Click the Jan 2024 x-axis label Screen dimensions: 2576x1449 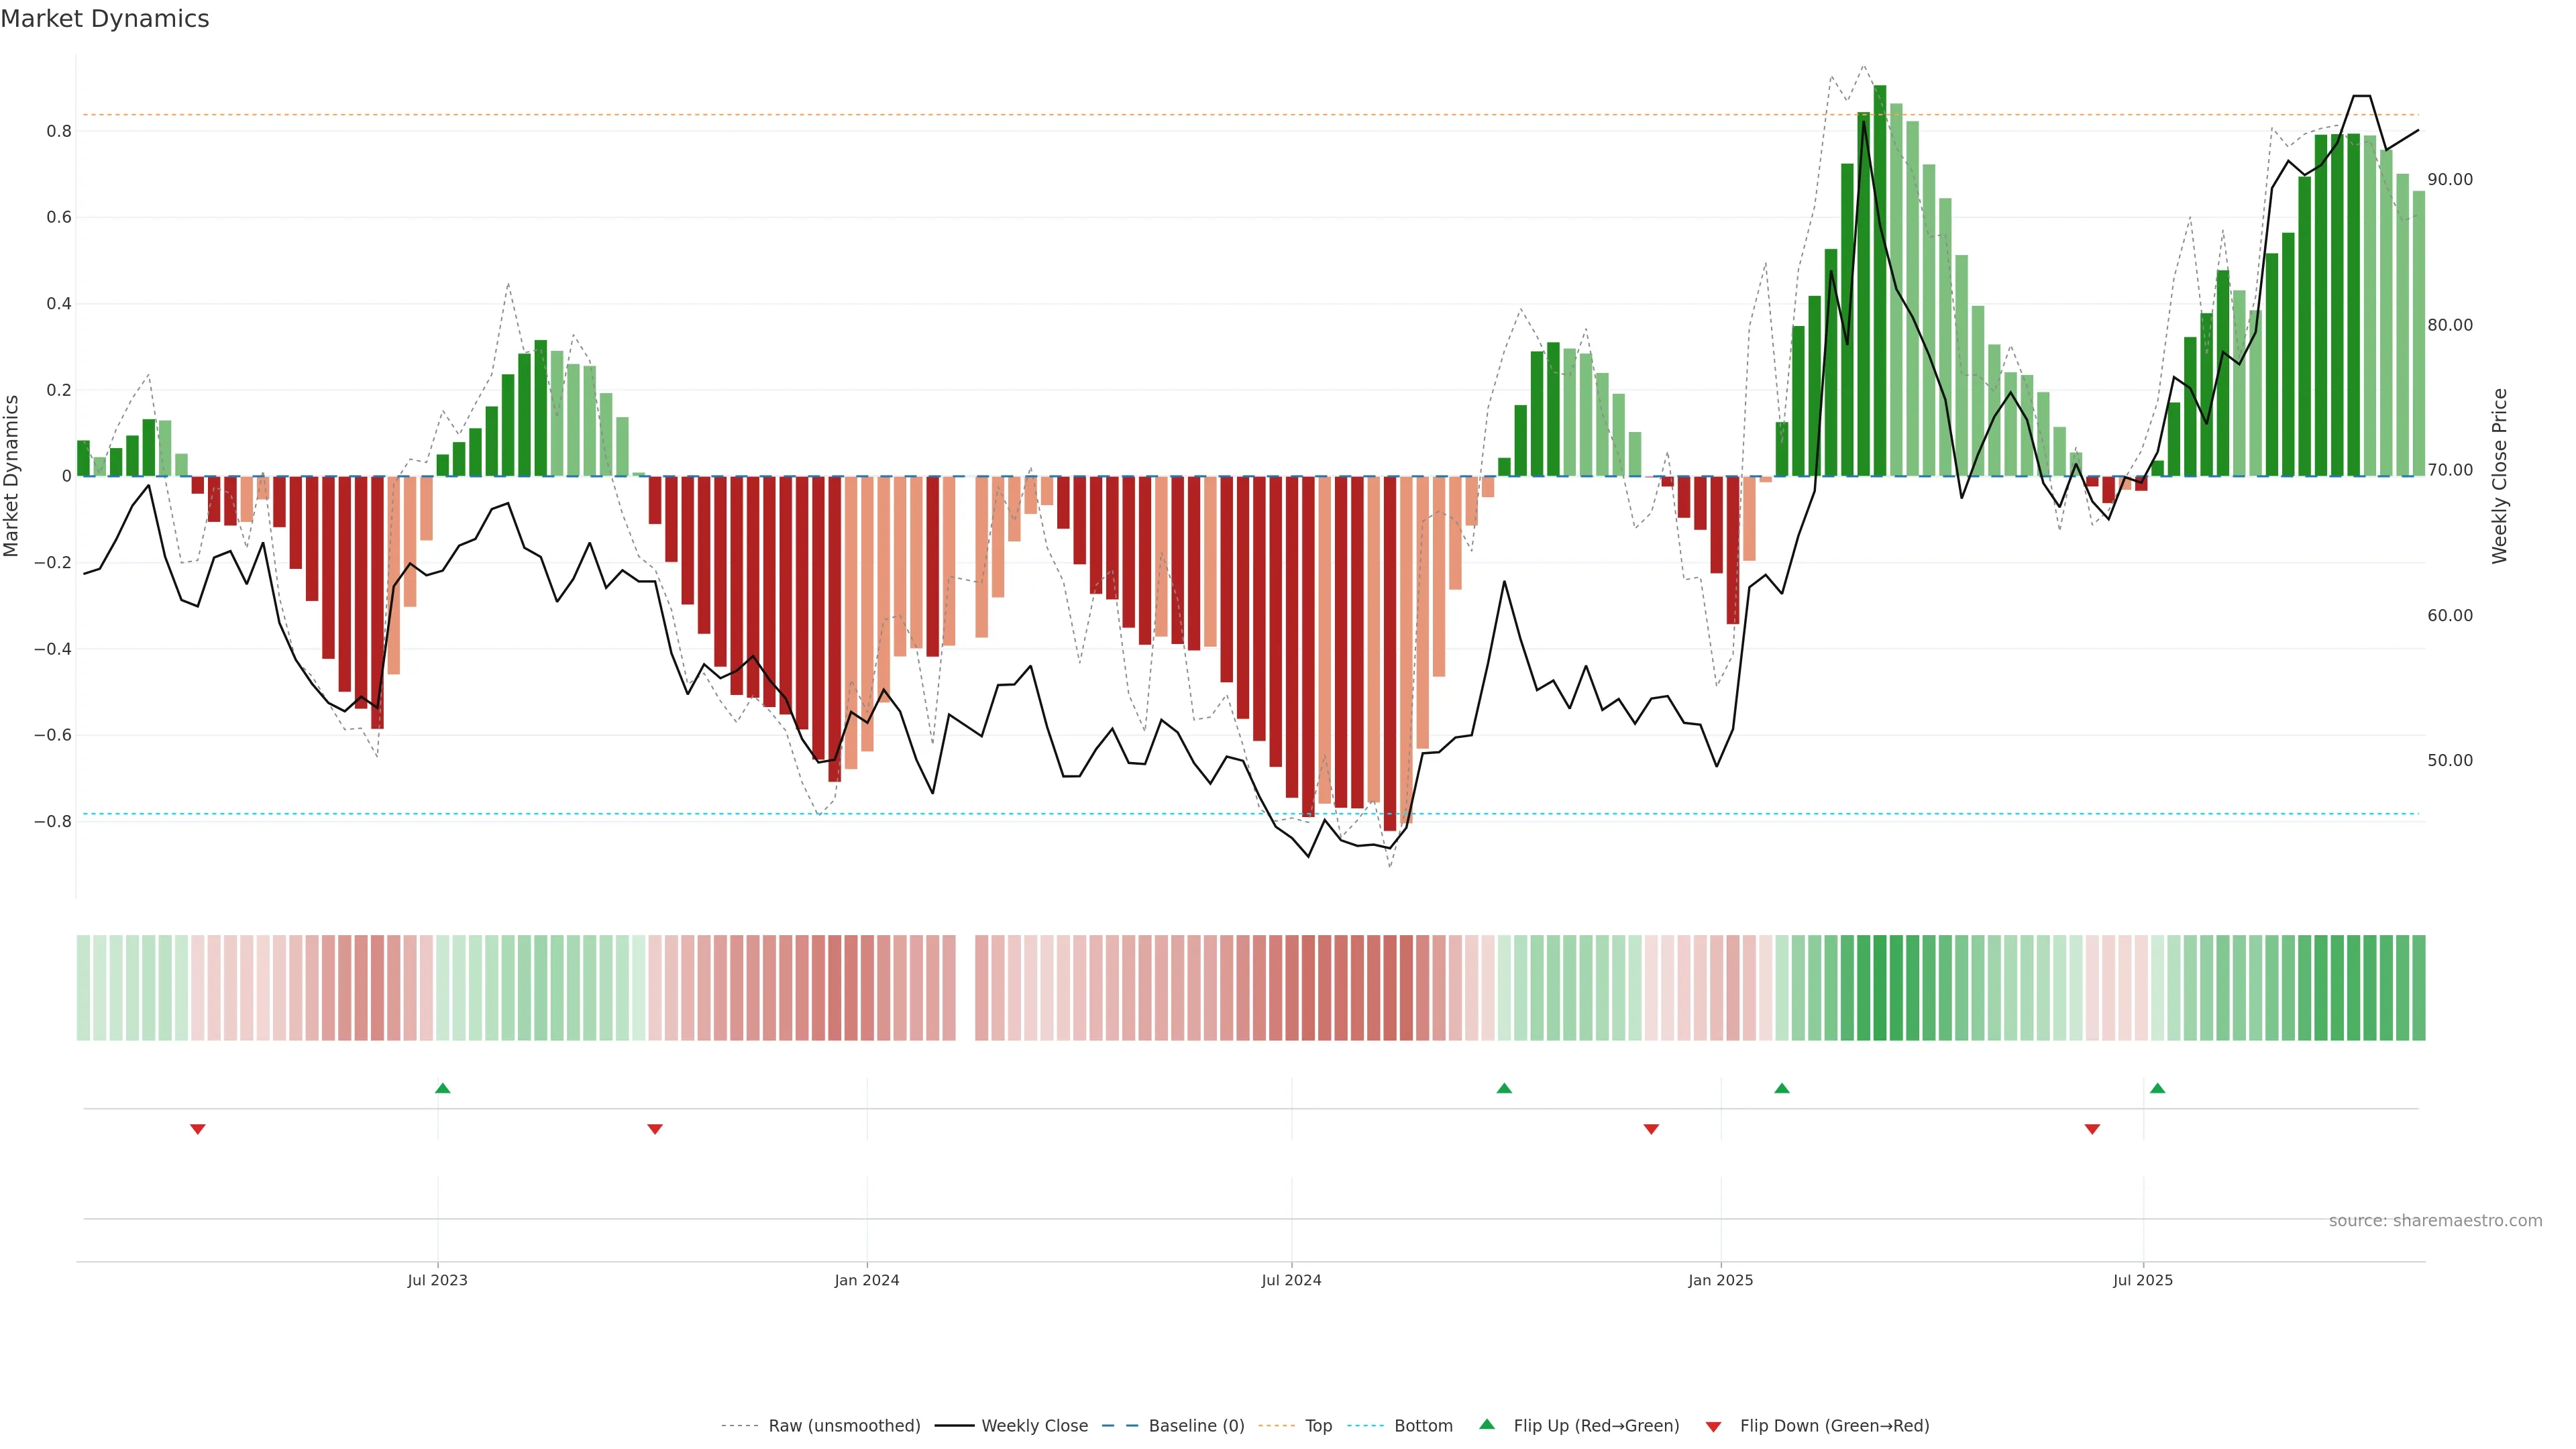tap(867, 1280)
